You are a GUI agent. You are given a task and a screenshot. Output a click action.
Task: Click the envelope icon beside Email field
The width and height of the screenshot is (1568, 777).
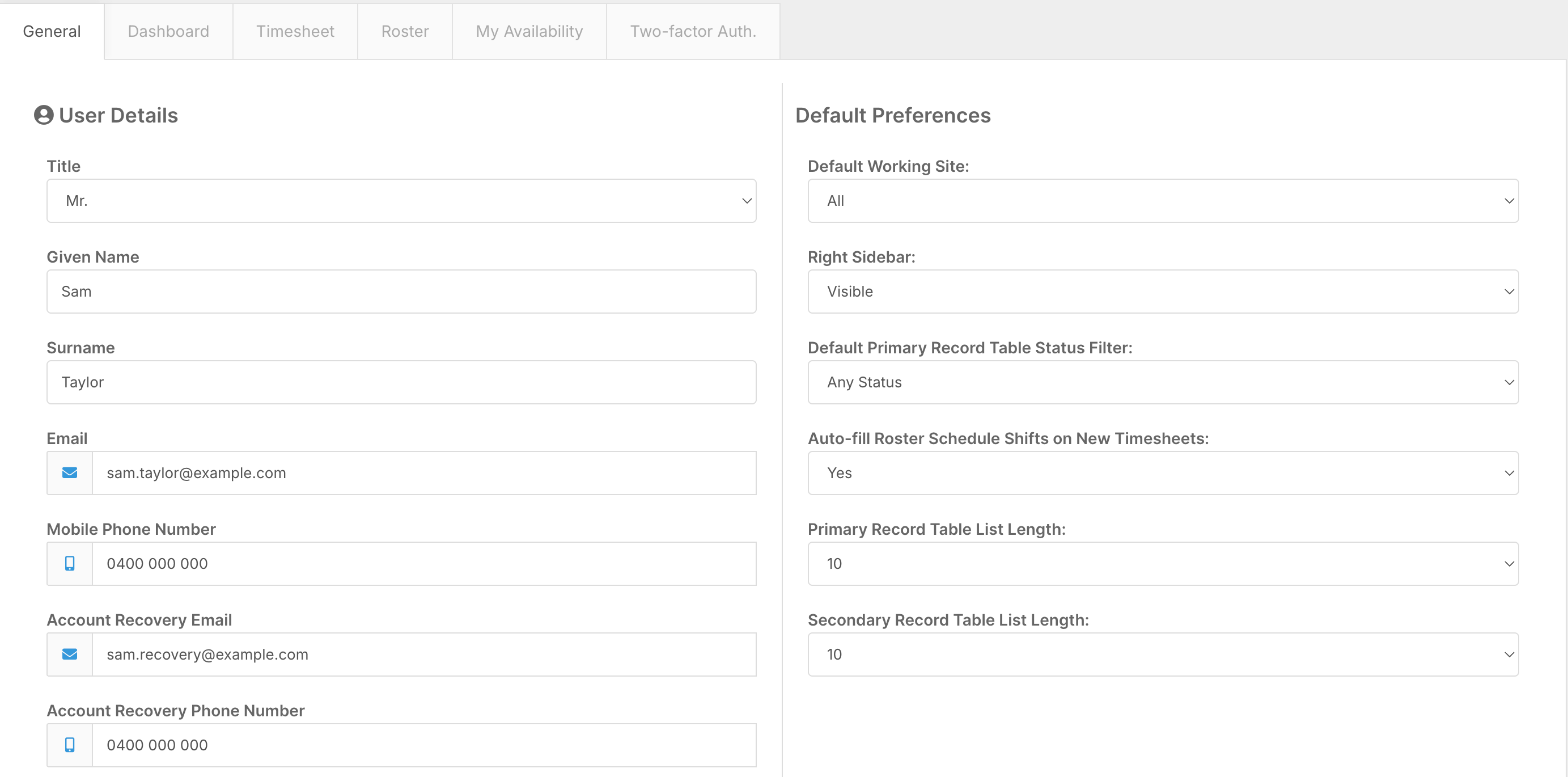click(70, 473)
